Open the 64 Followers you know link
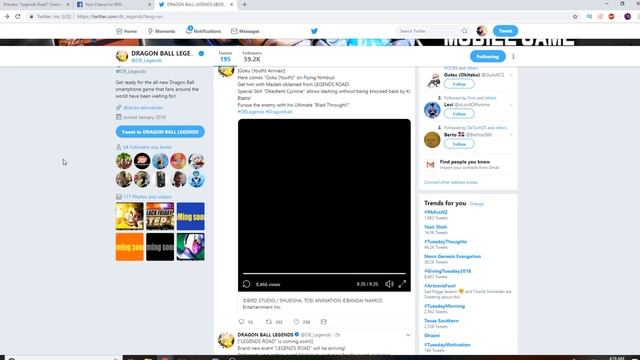Image resolution: width=640 pixels, height=360 pixels. 147,147
